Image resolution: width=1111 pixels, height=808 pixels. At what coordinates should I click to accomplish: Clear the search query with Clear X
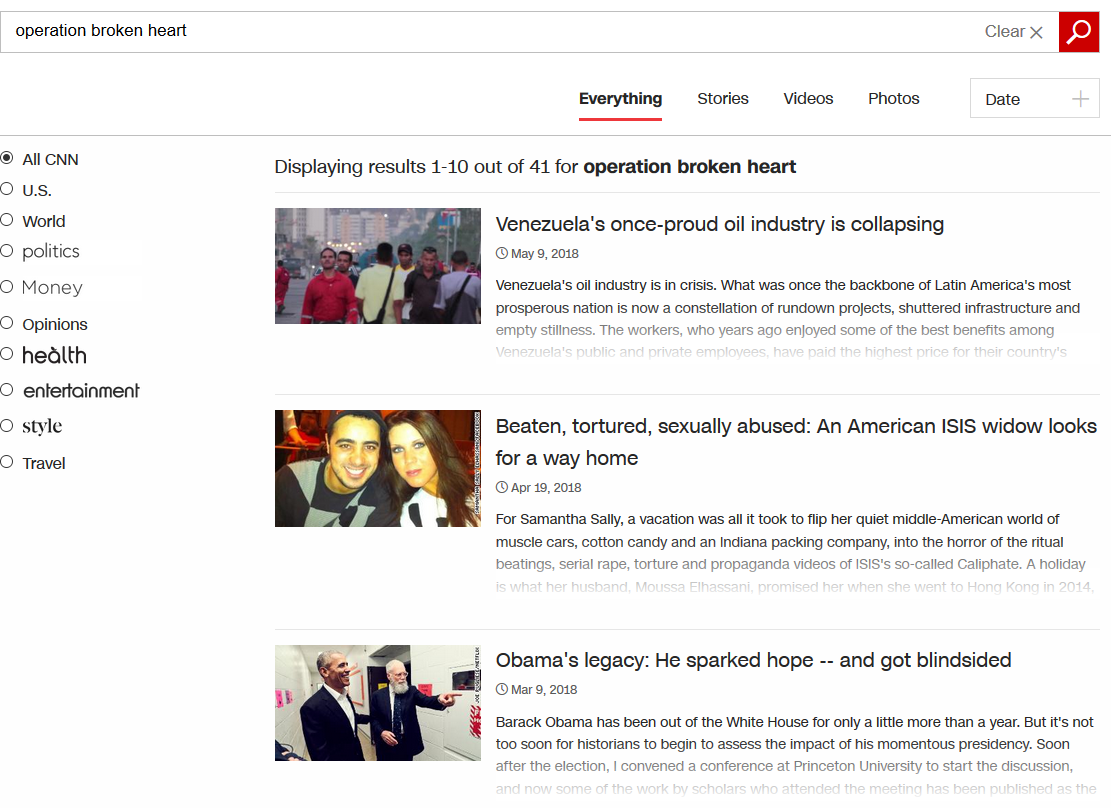1013,32
